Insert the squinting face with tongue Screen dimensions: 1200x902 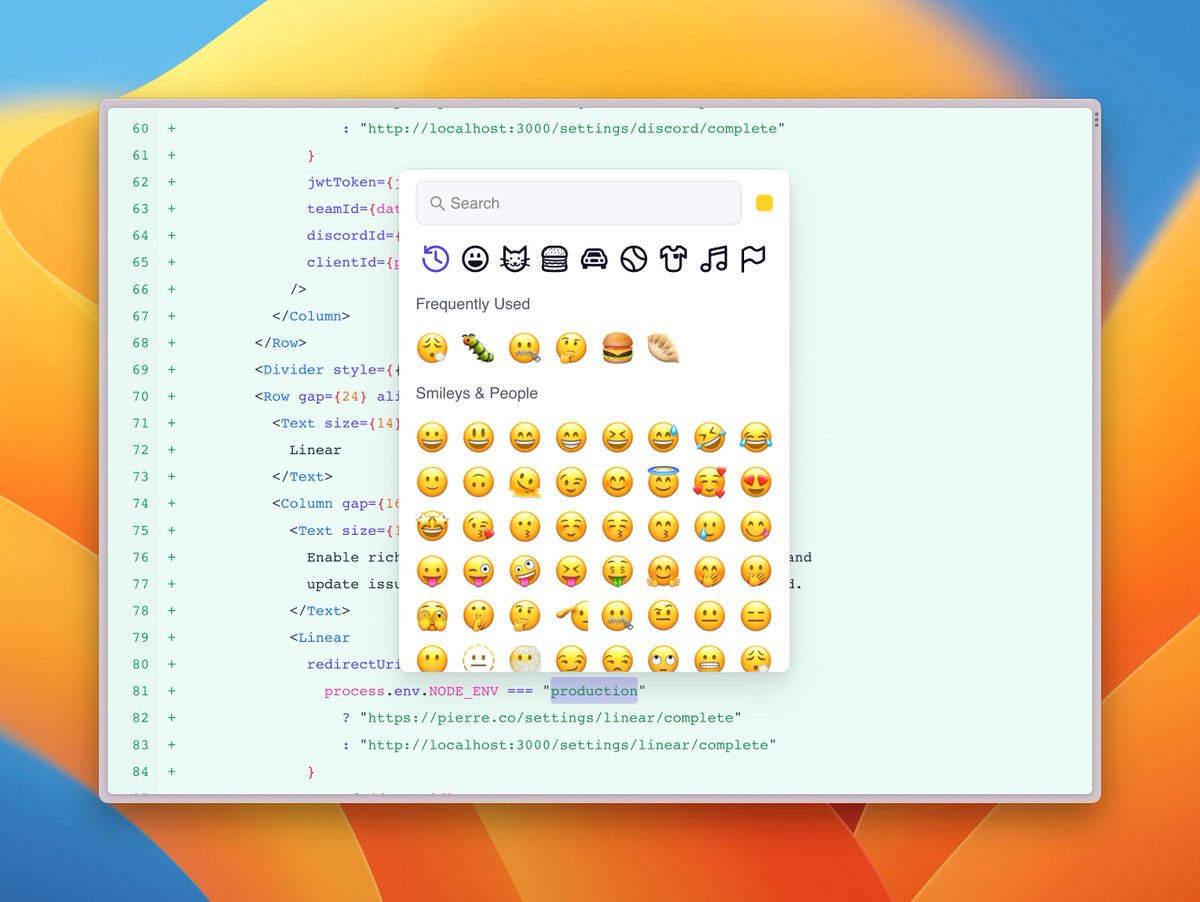[x=571, y=571]
